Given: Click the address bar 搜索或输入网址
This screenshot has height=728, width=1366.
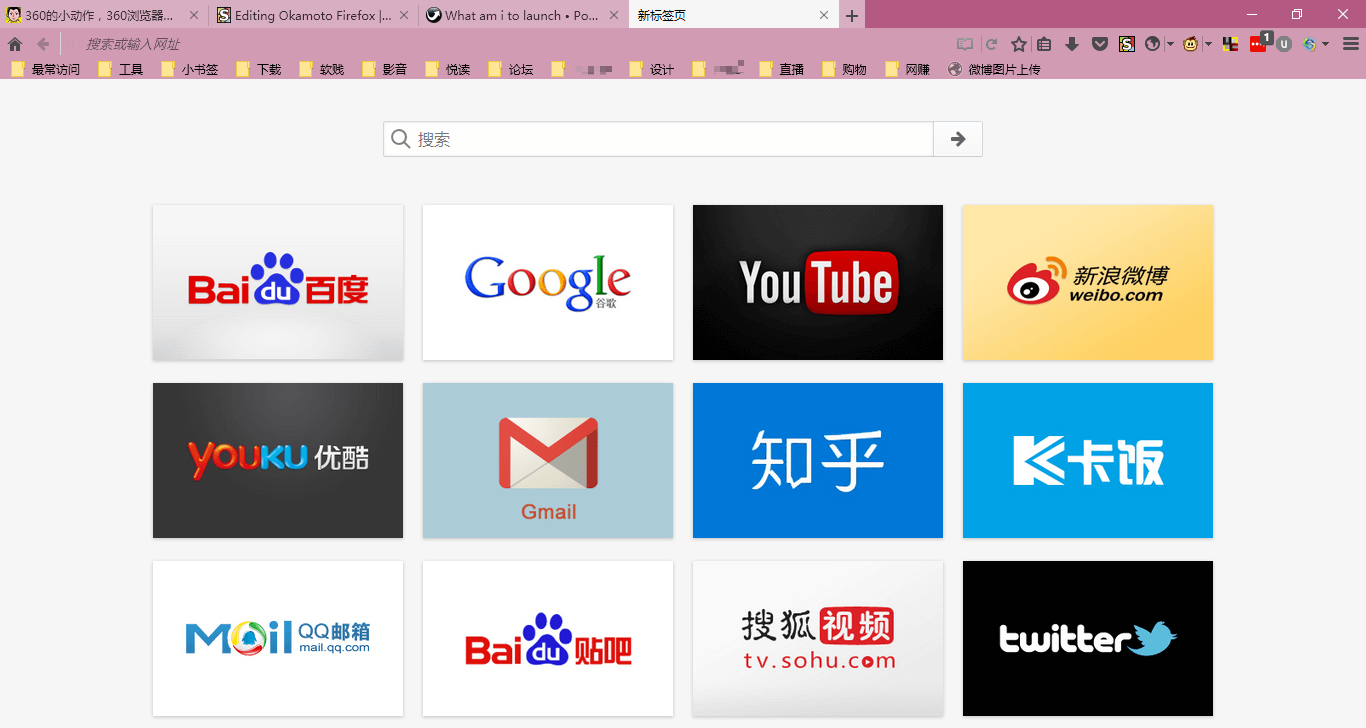Looking at the screenshot, I should pos(505,44).
